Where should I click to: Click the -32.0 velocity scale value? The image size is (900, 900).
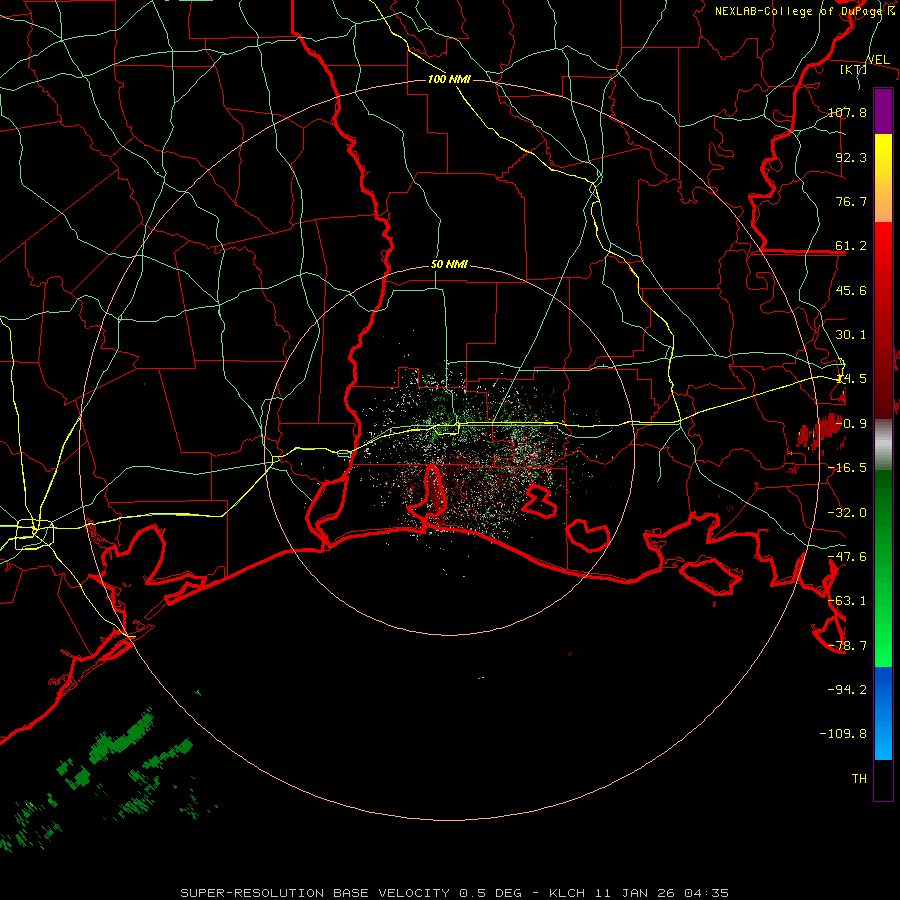847,513
